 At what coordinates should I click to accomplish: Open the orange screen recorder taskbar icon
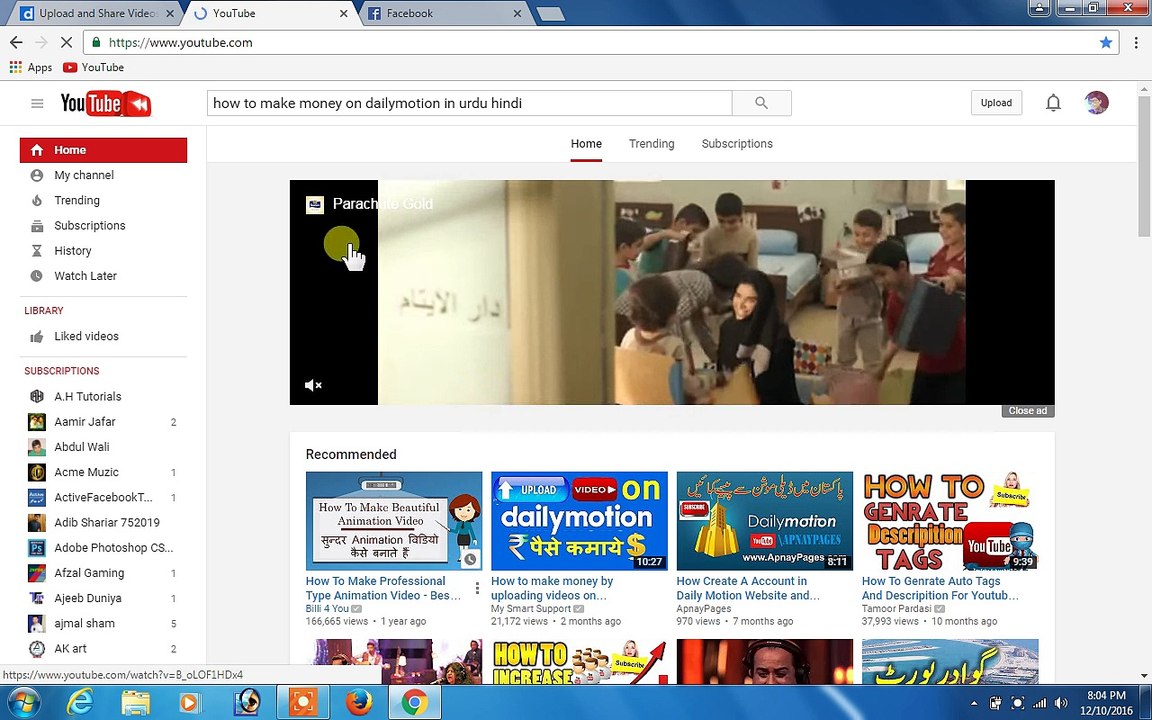click(303, 703)
